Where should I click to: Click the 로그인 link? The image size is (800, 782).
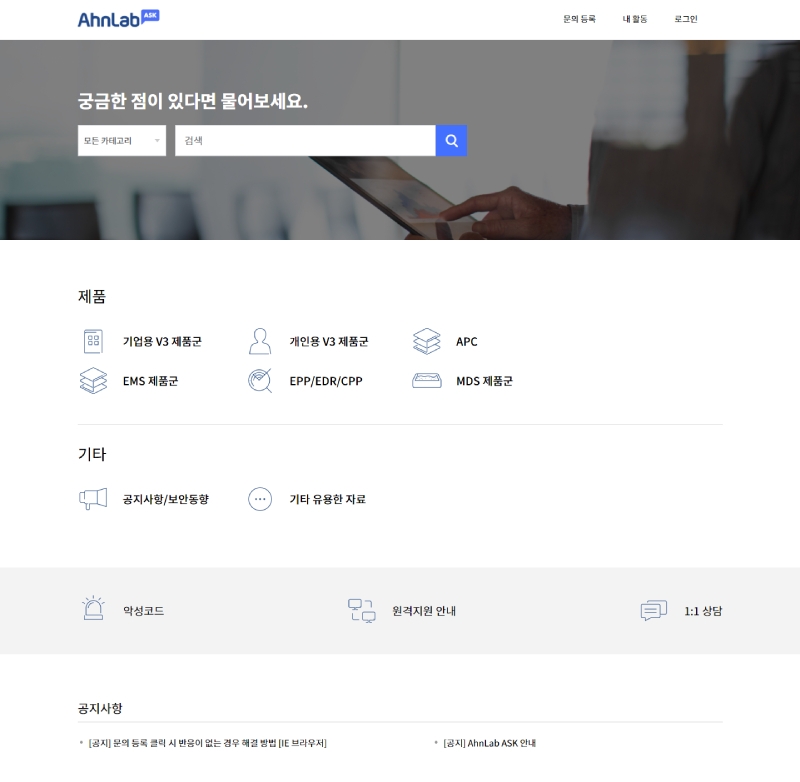click(x=684, y=19)
